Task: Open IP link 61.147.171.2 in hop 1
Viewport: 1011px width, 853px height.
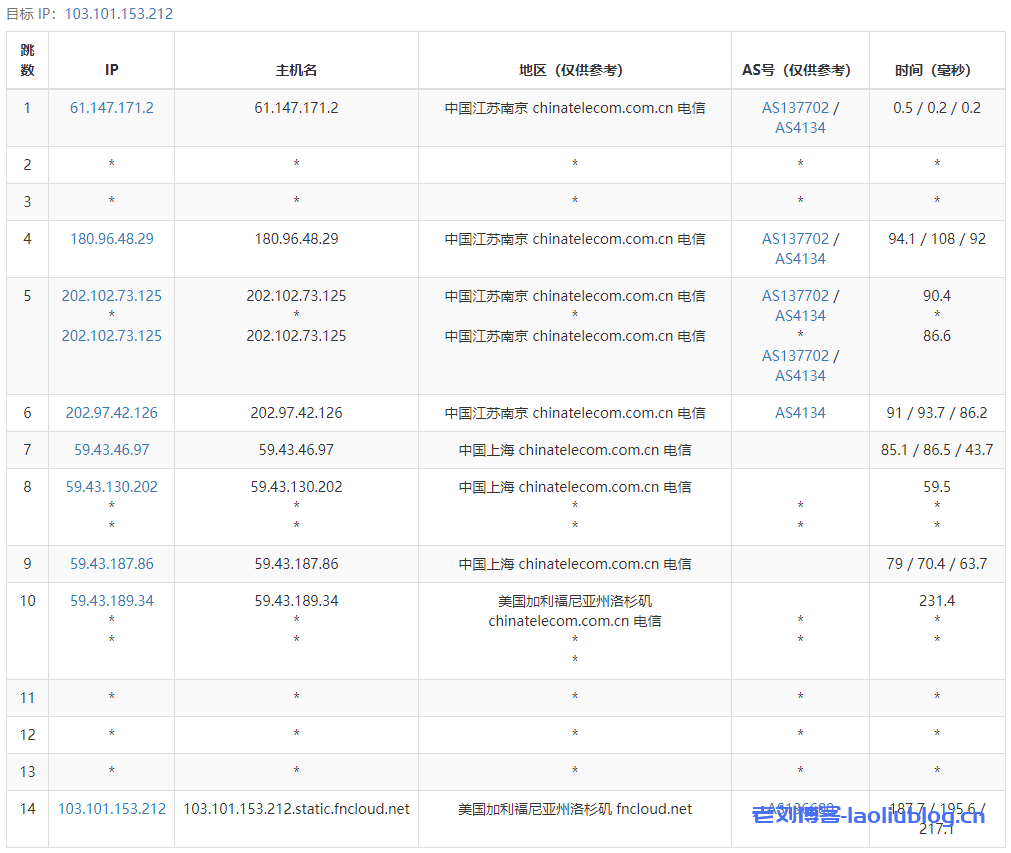Action: pyautogui.click(x=111, y=108)
